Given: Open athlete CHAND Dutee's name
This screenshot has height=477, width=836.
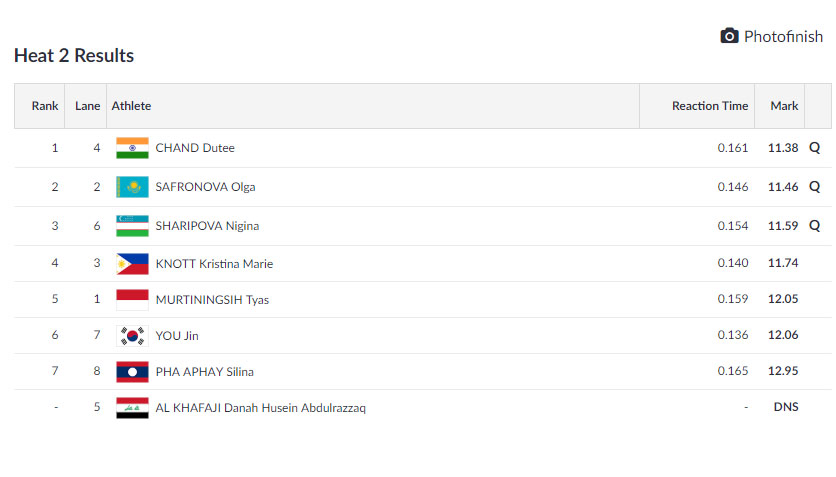Looking at the screenshot, I should click(x=195, y=148).
